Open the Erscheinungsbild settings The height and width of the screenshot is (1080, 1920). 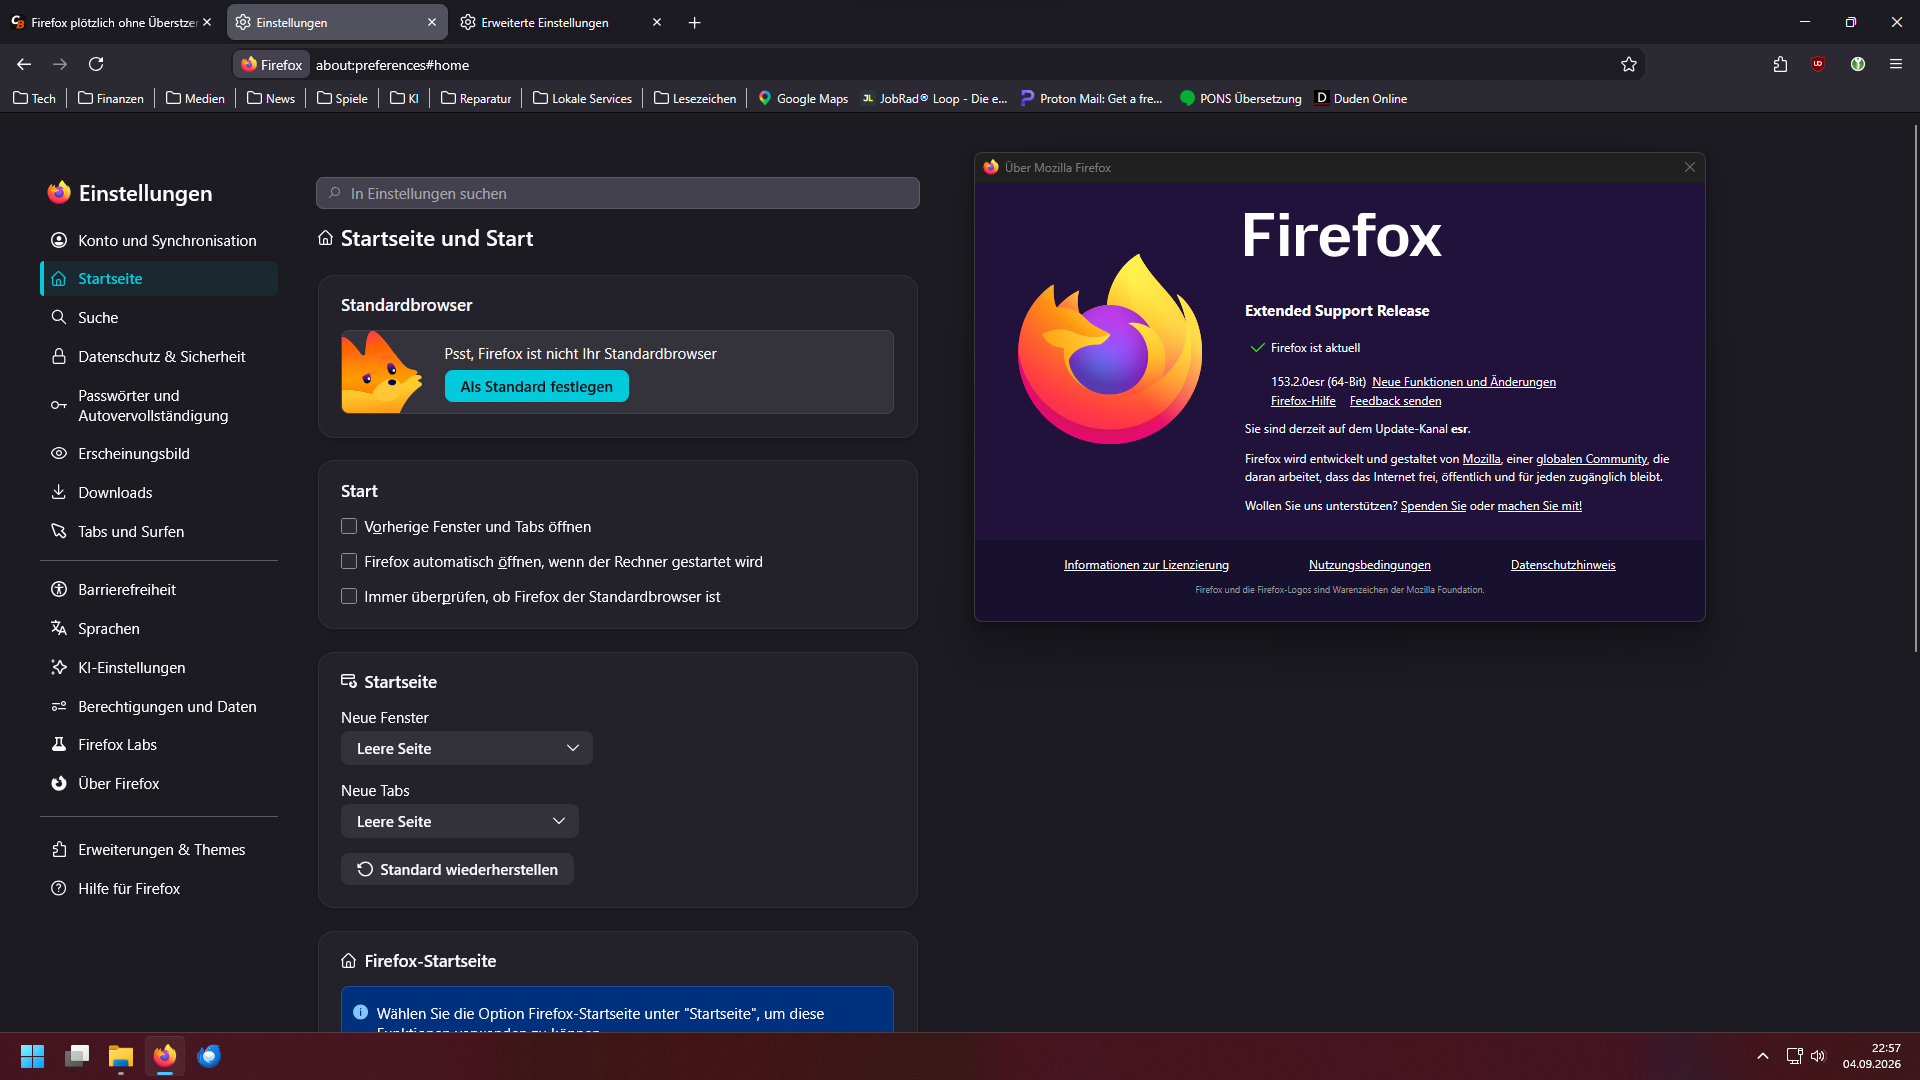159,454
